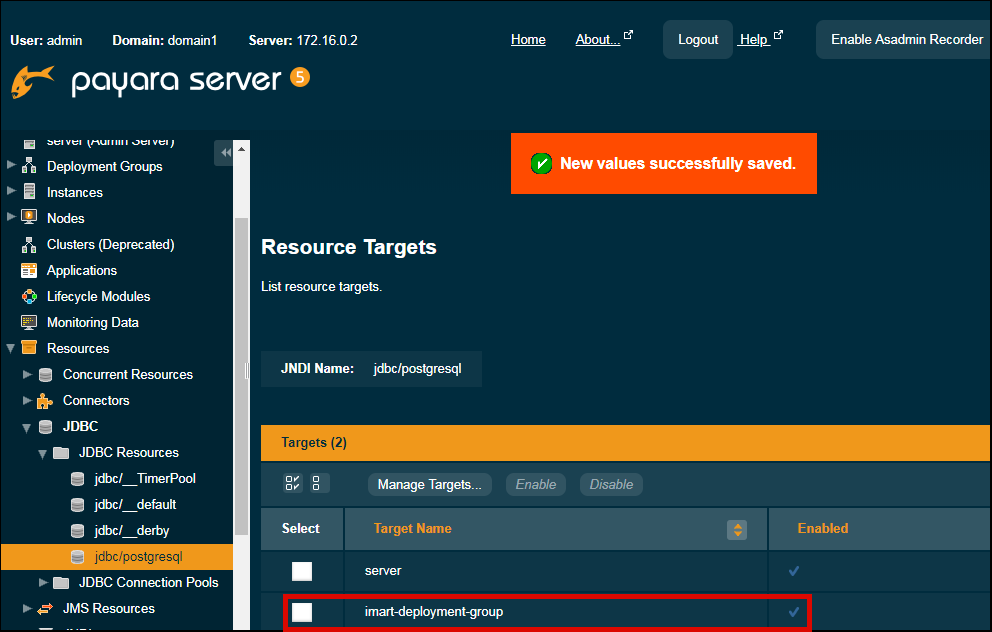Click the Lifecycle Modules icon
This screenshot has height=632, width=992.
pyautogui.click(x=29, y=296)
